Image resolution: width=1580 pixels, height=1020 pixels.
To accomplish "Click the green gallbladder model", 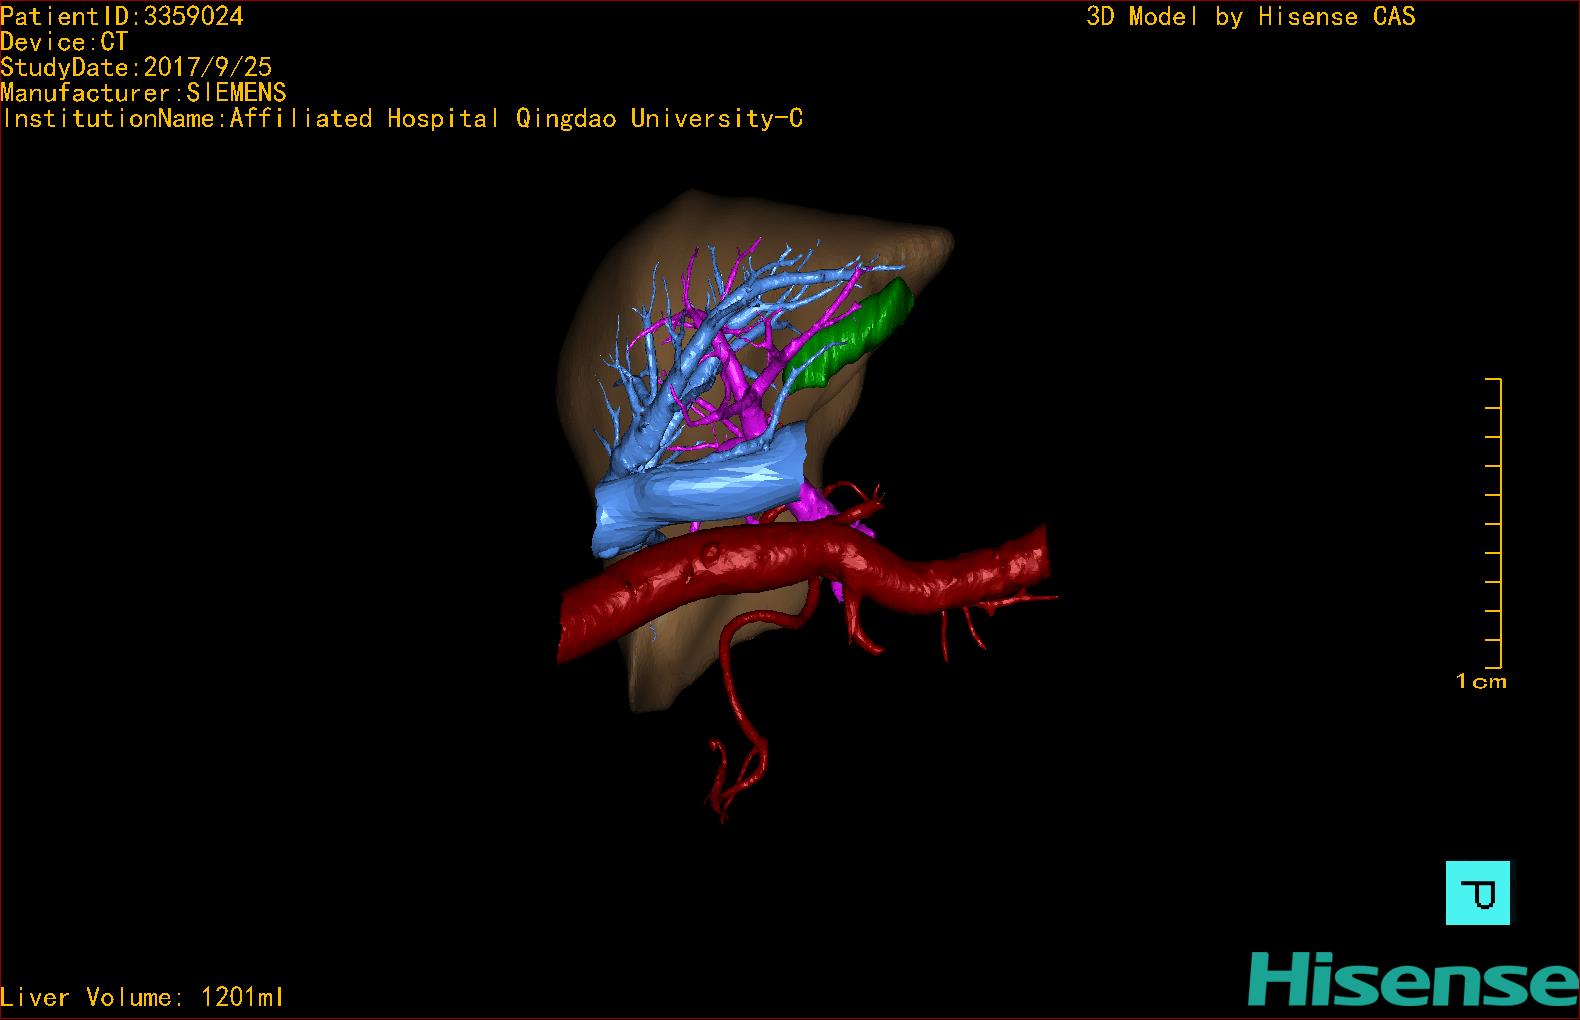I will tap(850, 334).
